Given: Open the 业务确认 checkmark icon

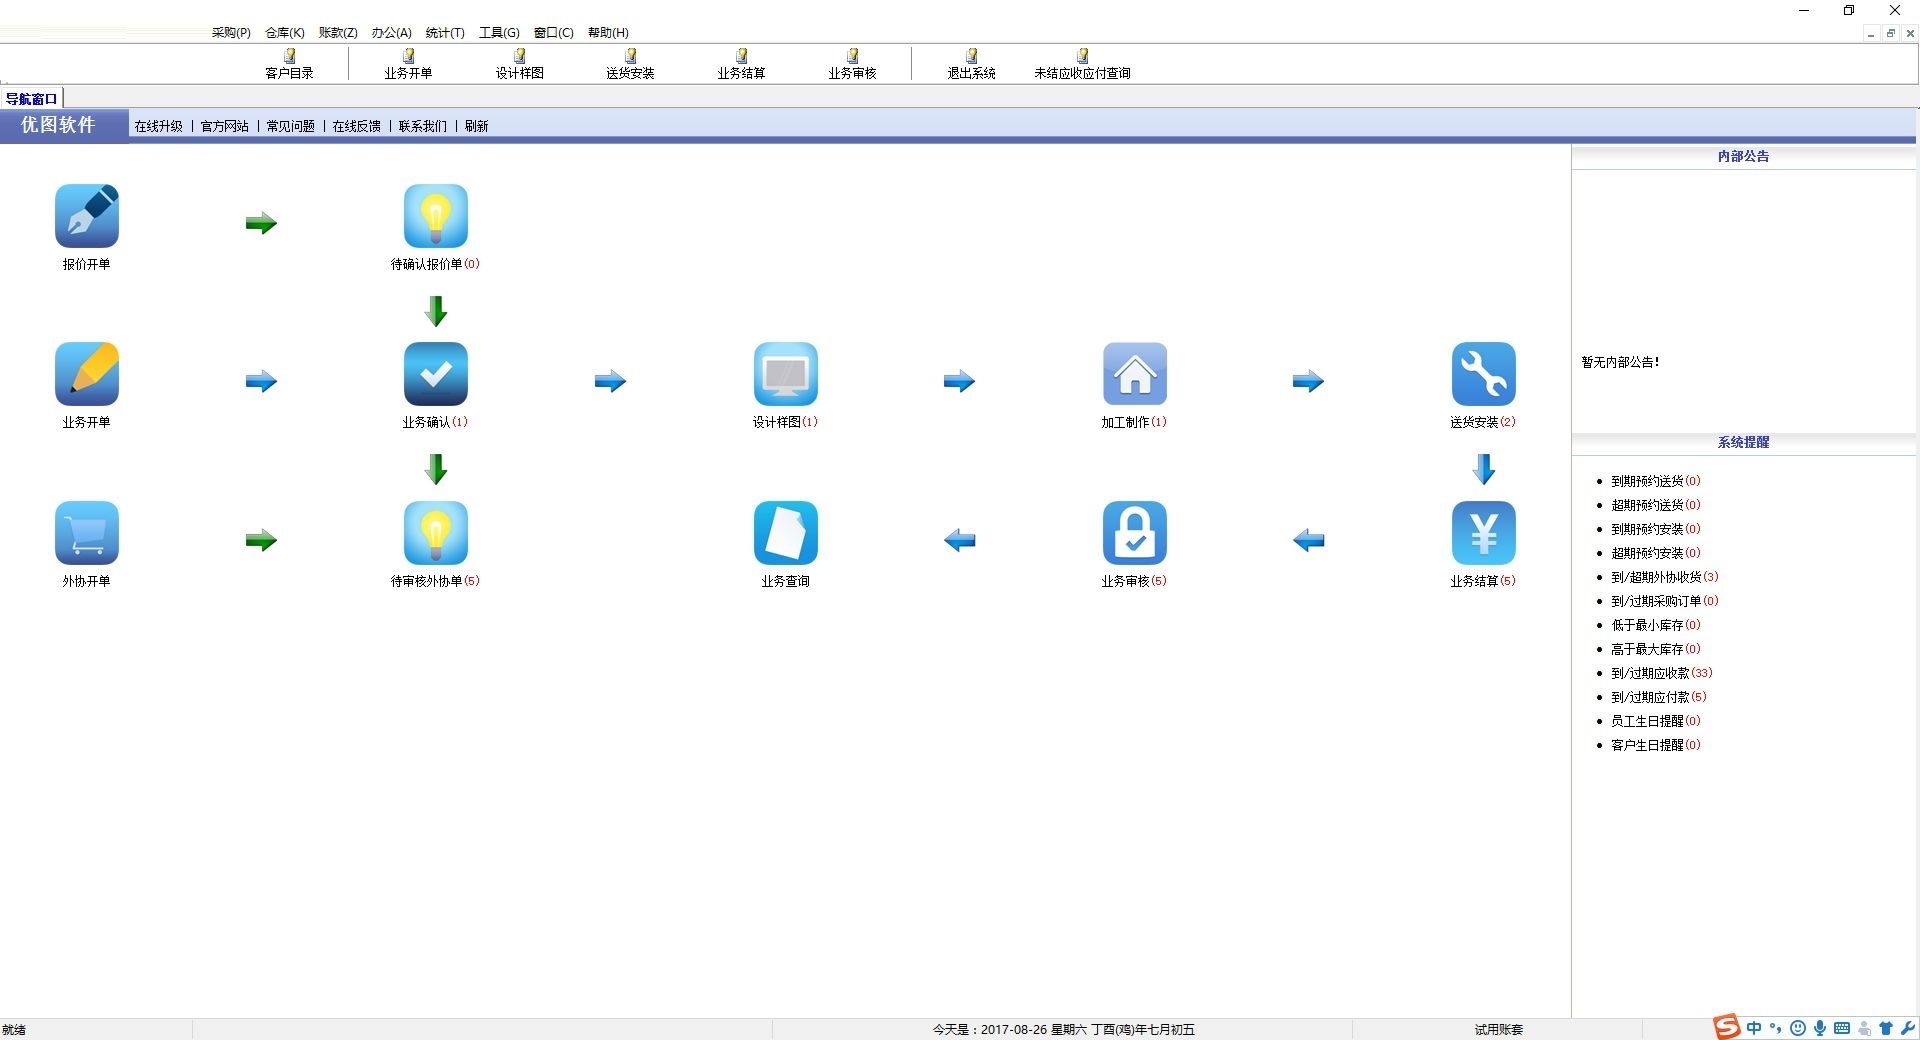Looking at the screenshot, I should (x=436, y=374).
